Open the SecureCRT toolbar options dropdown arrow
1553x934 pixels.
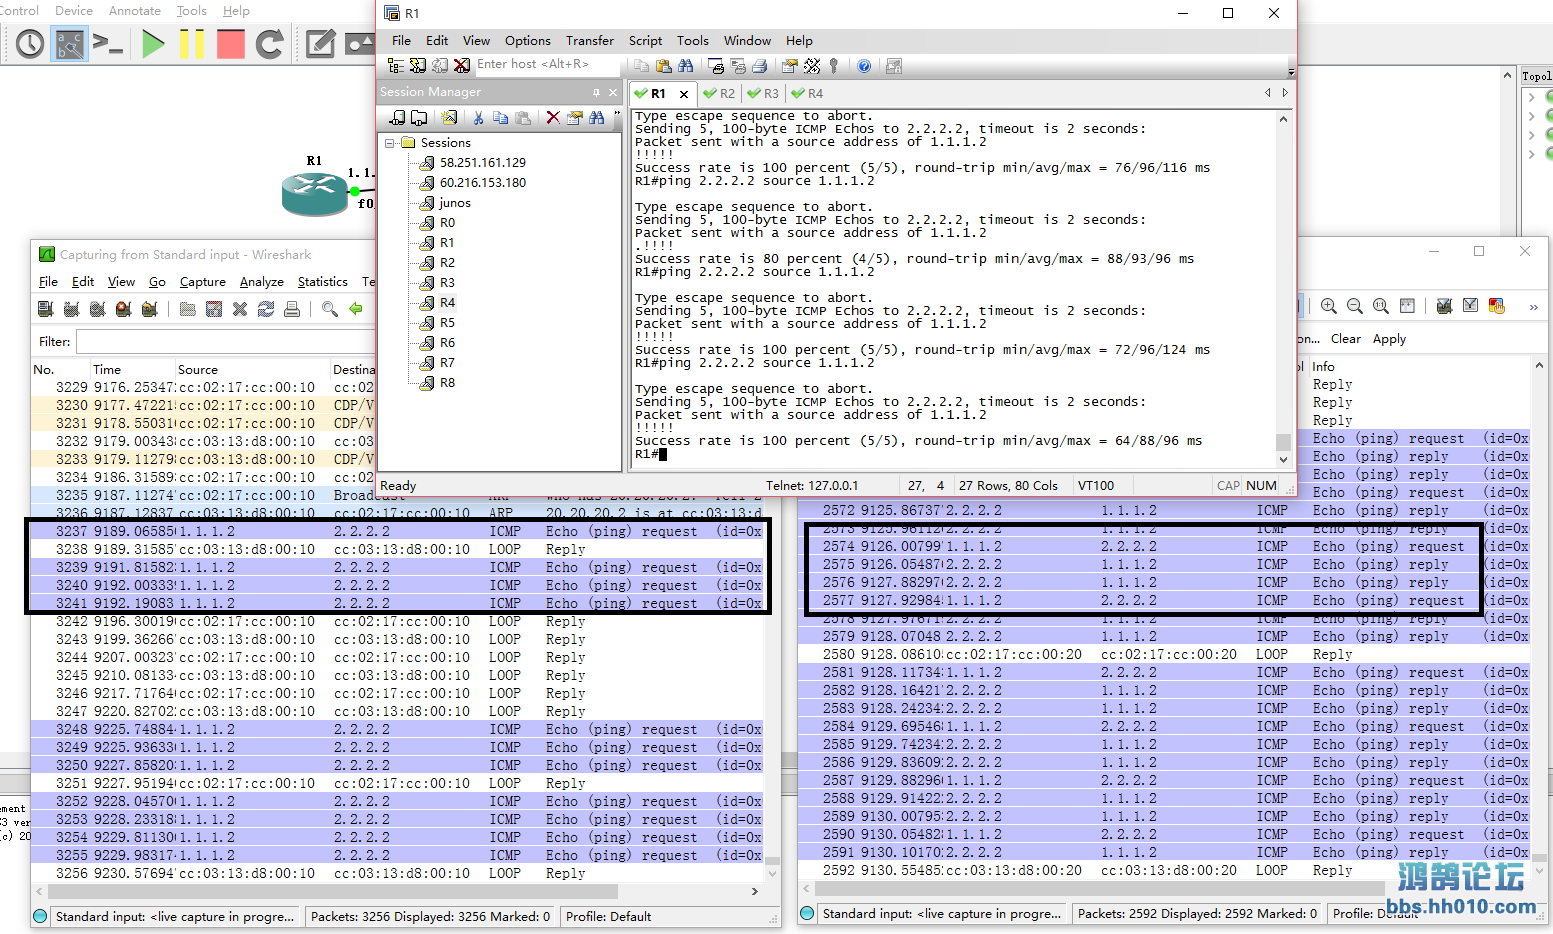tap(1291, 72)
